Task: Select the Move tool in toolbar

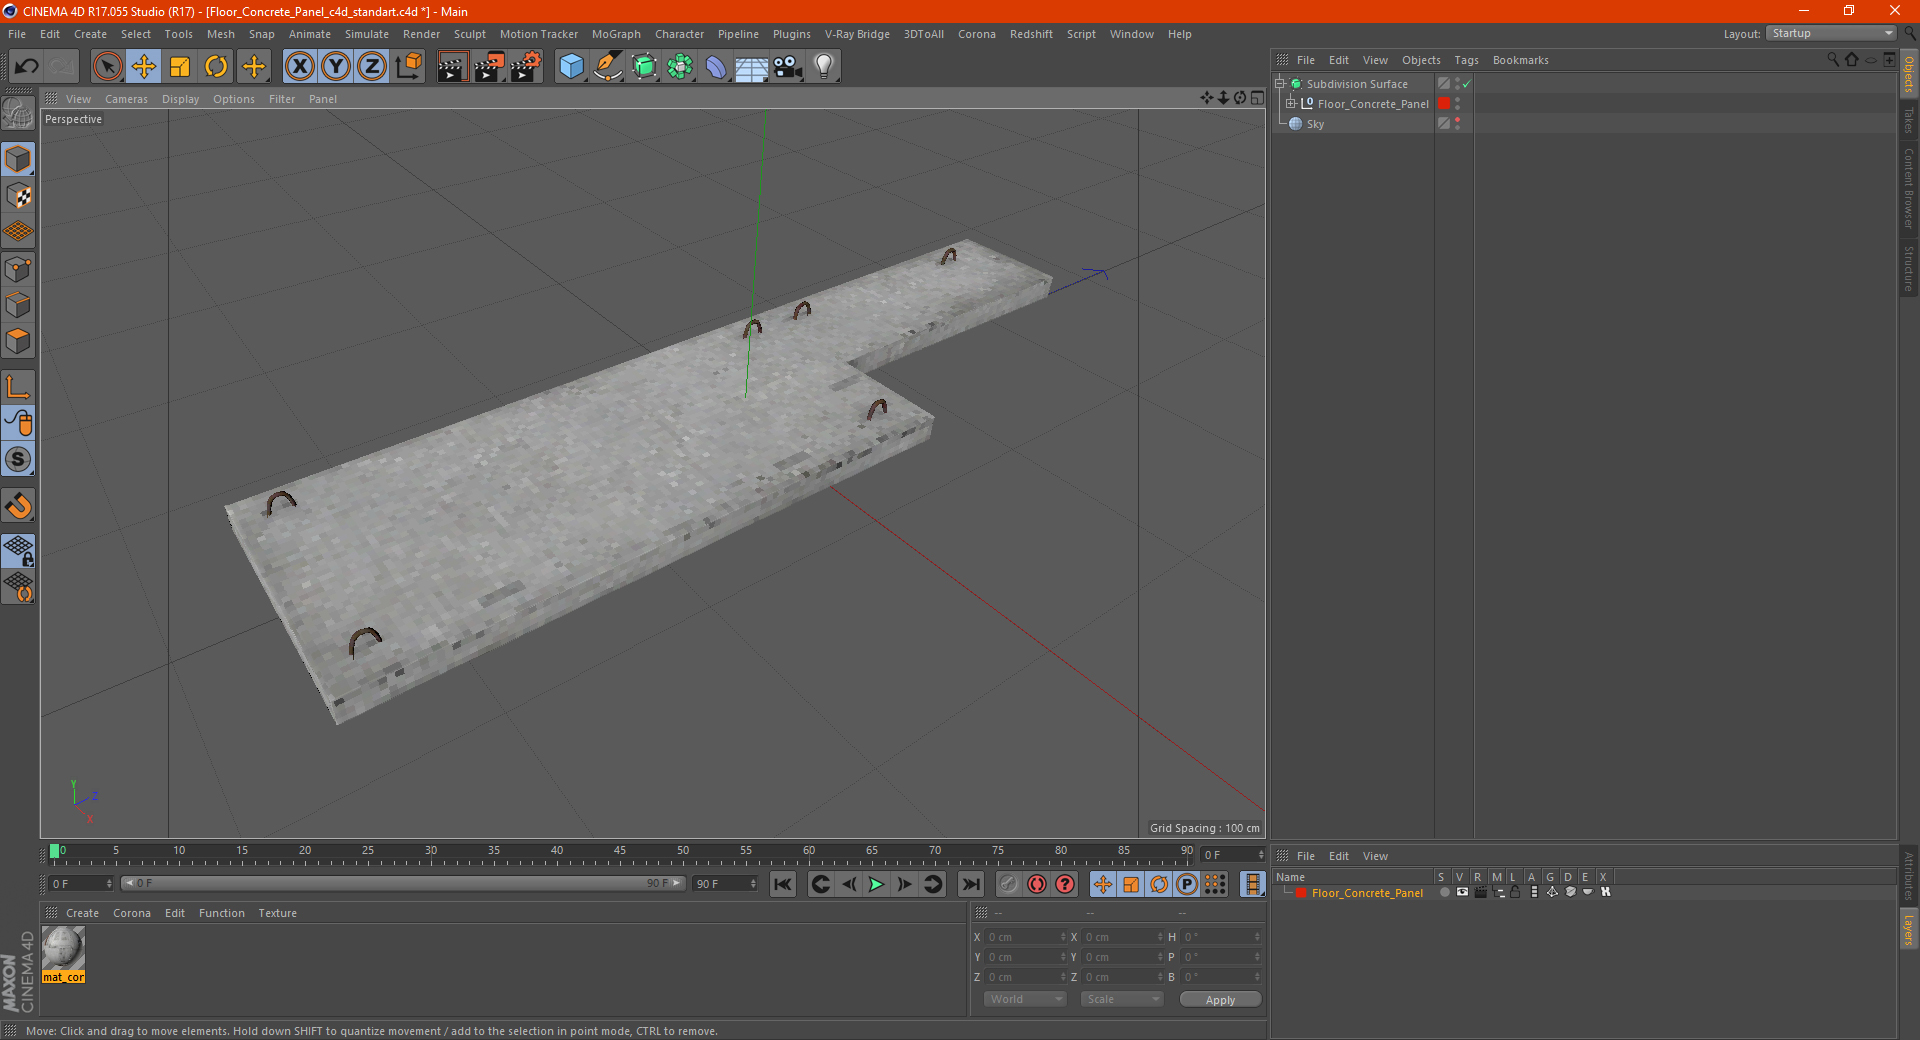Action: point(144,67)
